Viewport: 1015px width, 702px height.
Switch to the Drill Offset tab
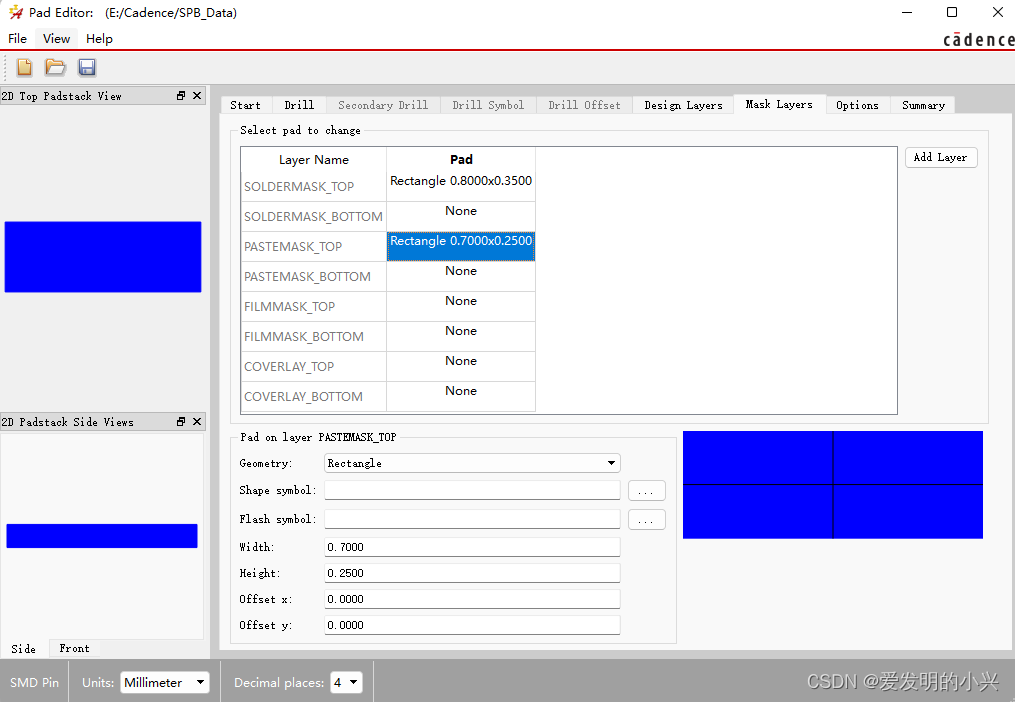585,105
